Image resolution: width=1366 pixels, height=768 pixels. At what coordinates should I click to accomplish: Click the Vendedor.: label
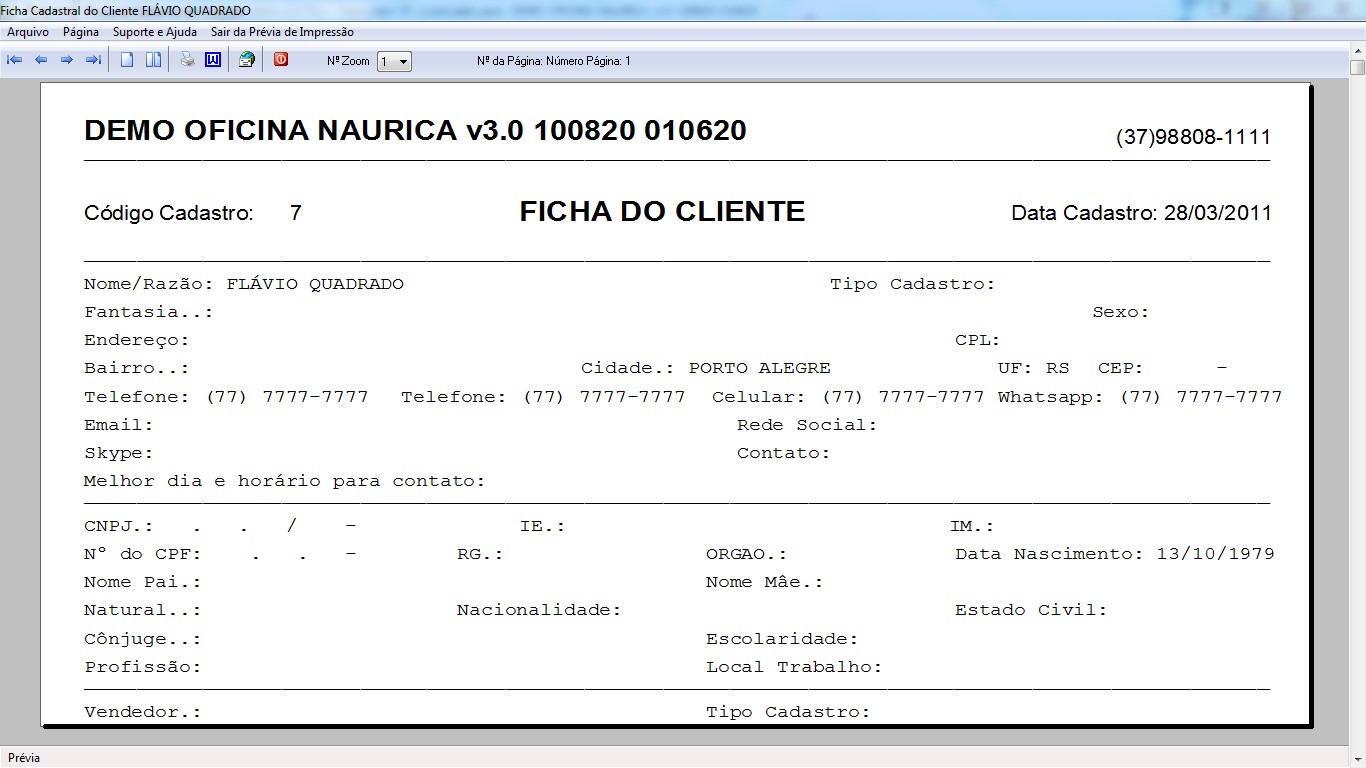(x=143, y=712)
